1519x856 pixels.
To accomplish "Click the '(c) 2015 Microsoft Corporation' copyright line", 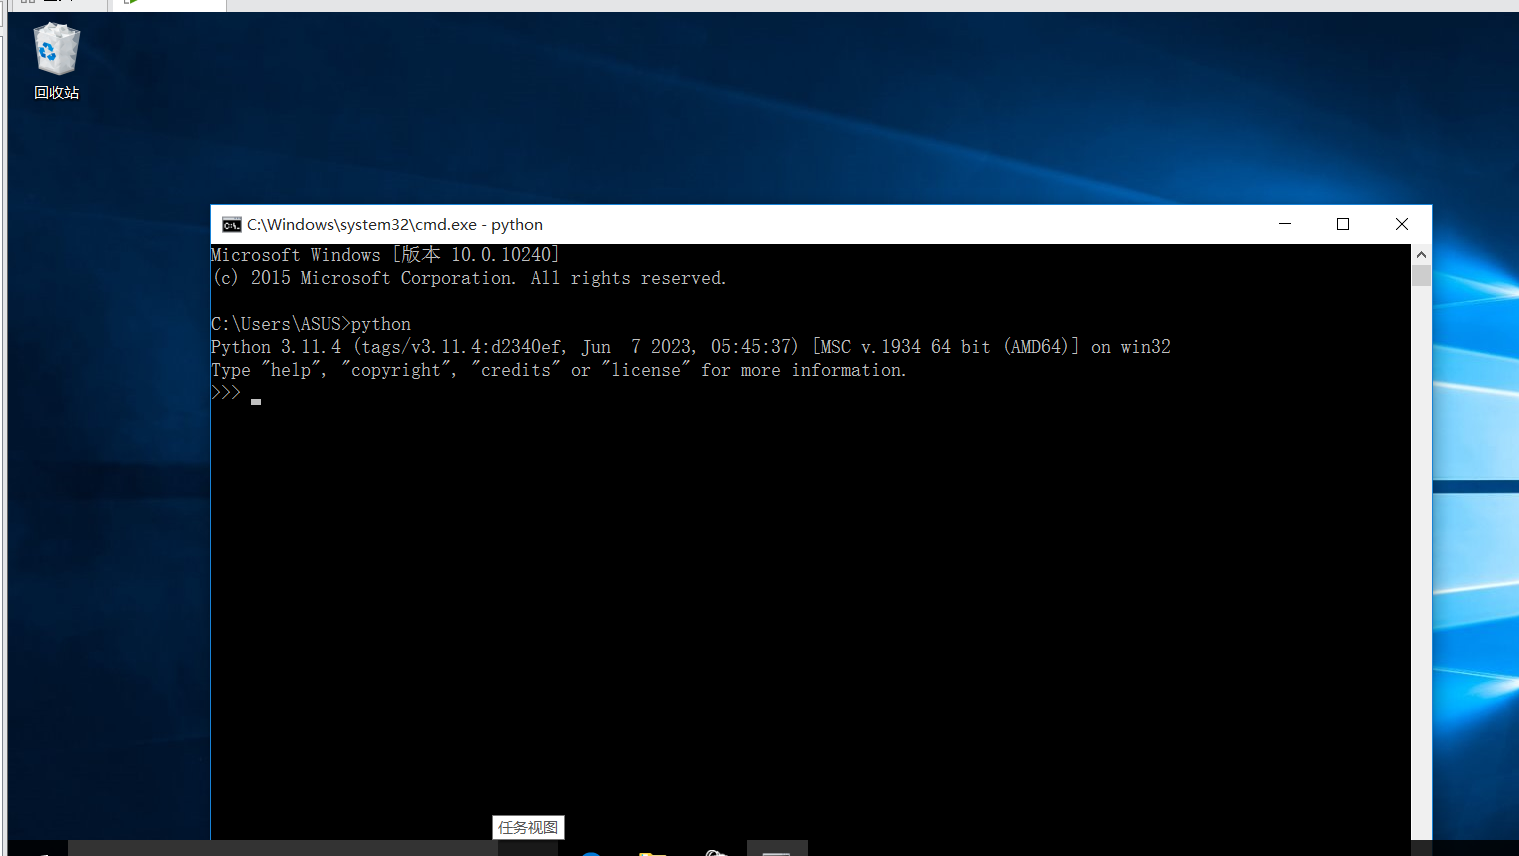I will pyautogui.click(x=469, y=278).
